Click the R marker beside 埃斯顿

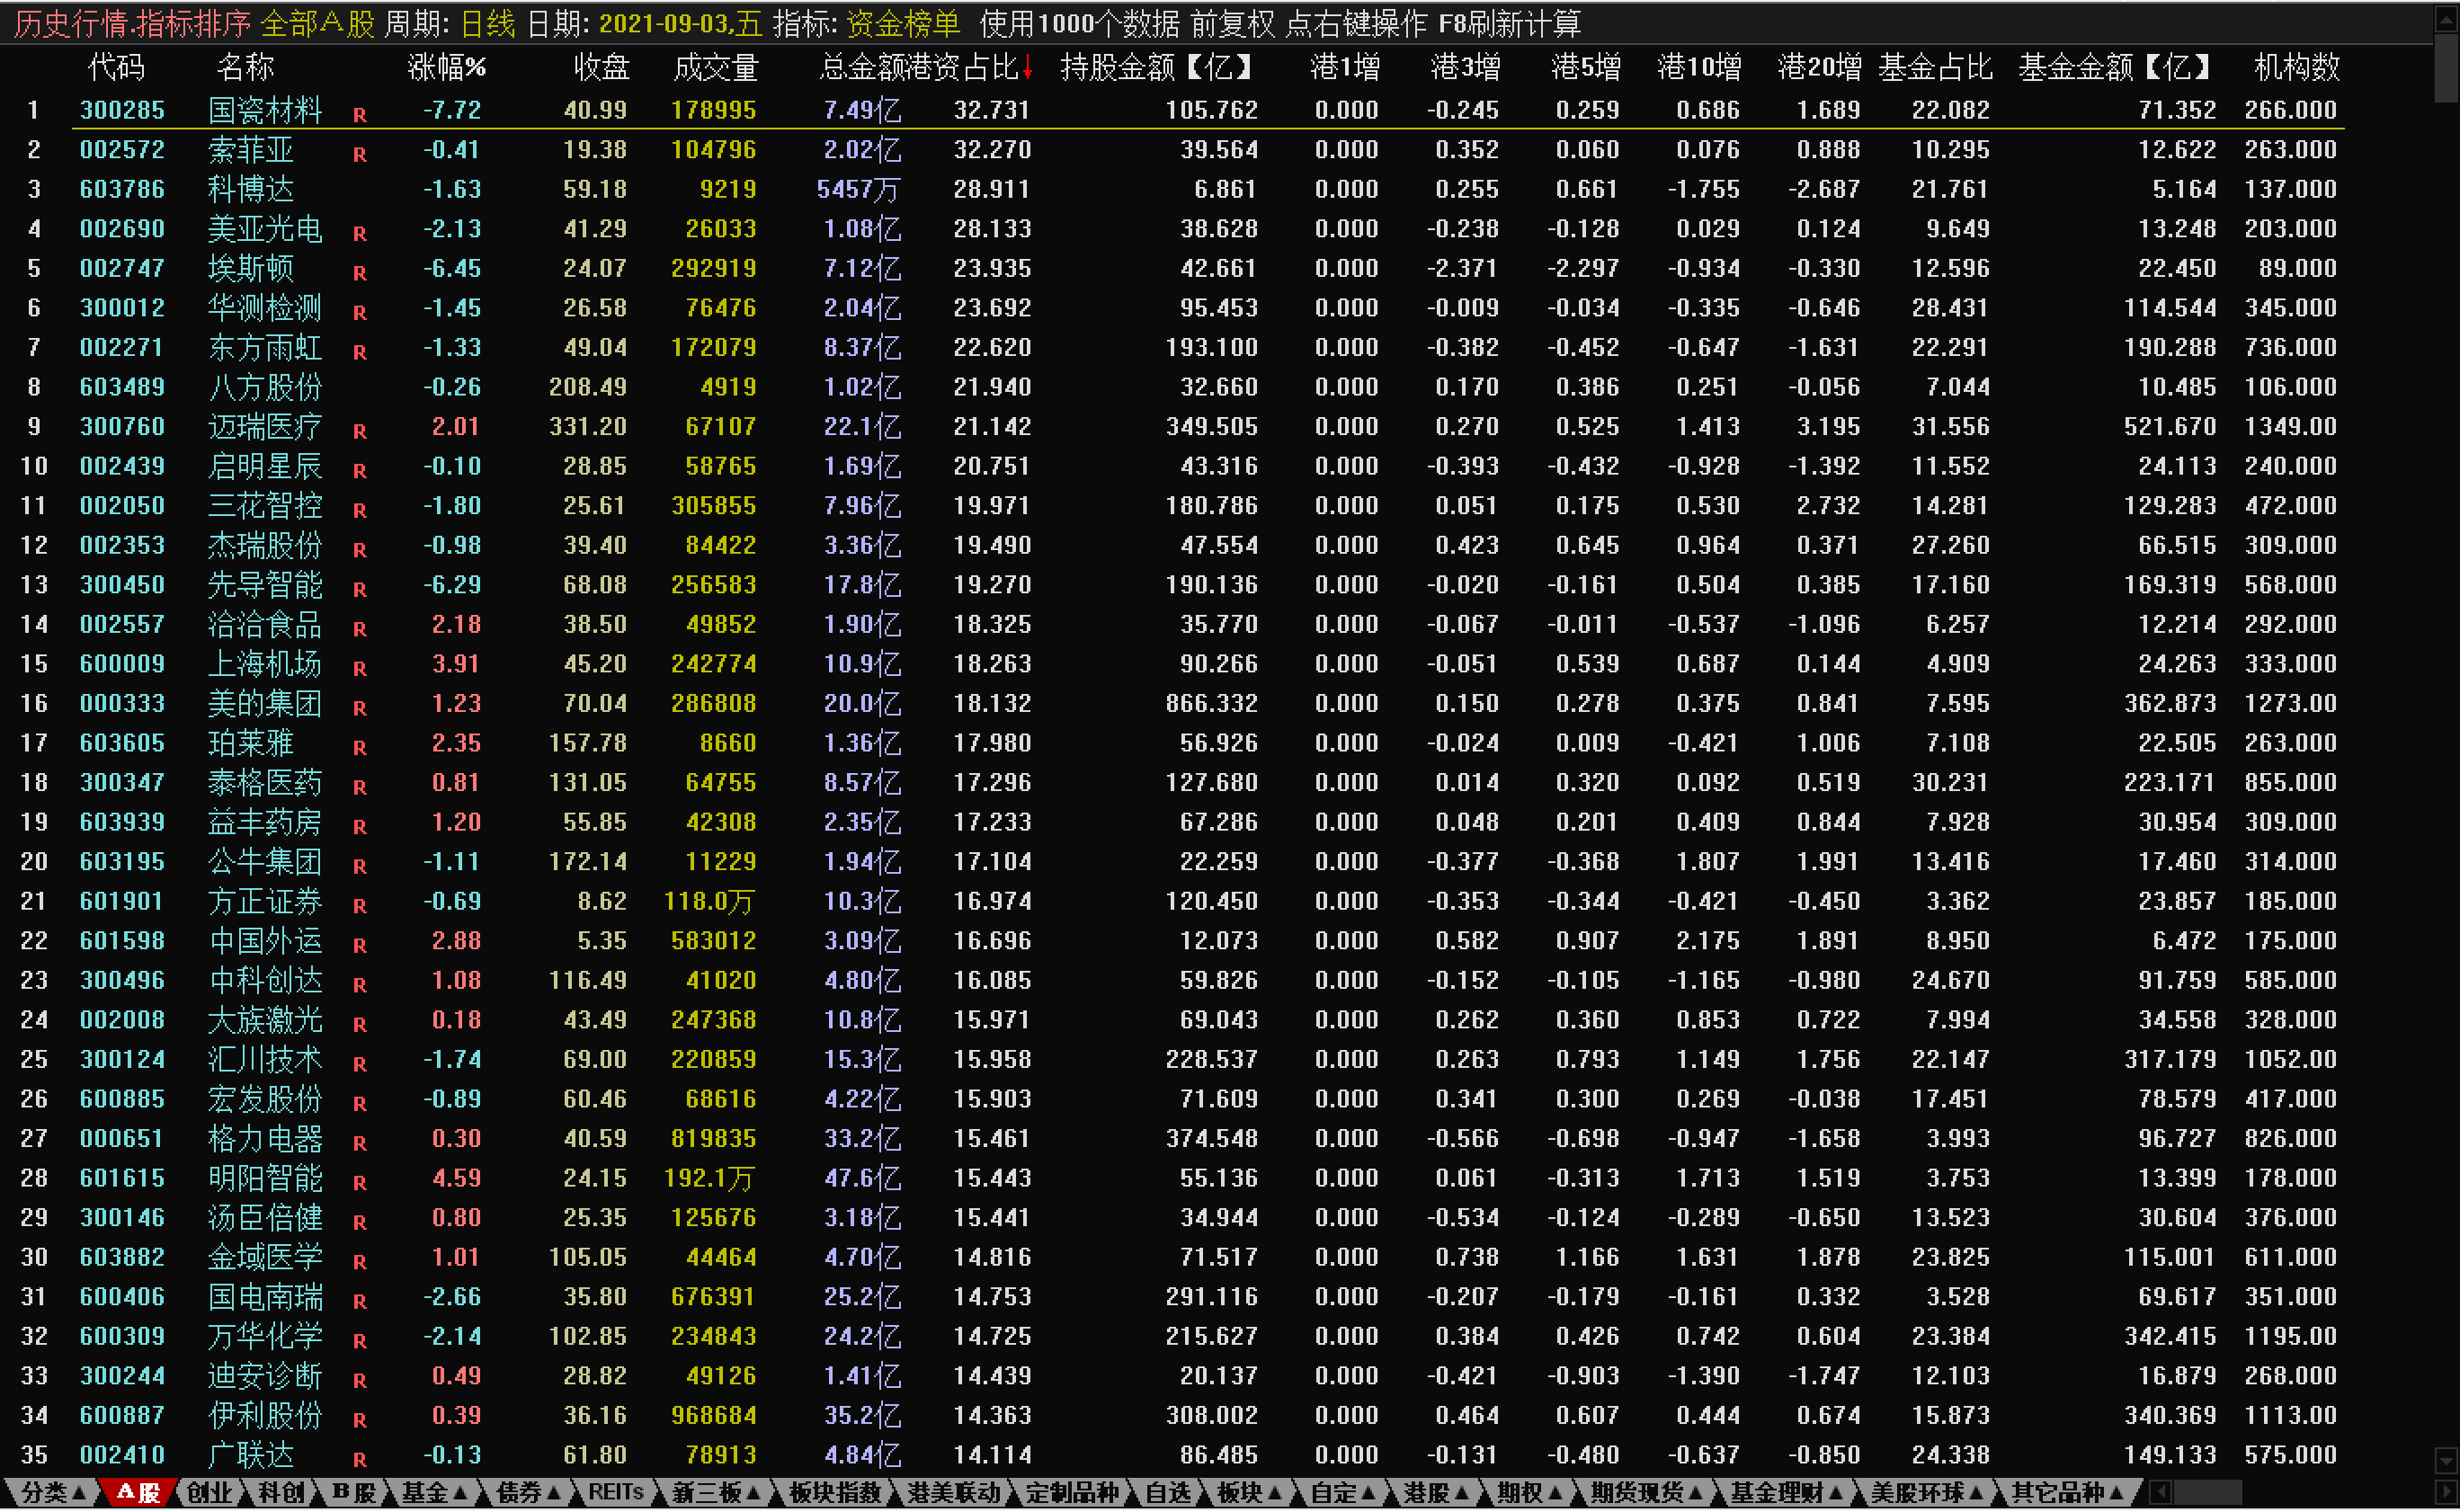click(360, 273)
